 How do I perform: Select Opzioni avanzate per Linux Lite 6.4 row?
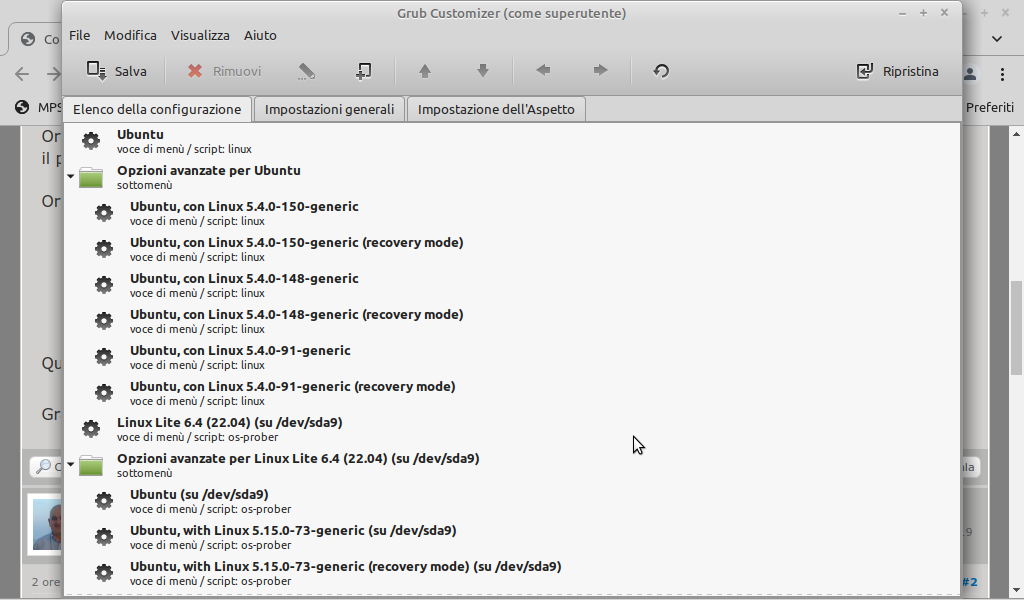[x=511, y=465]
